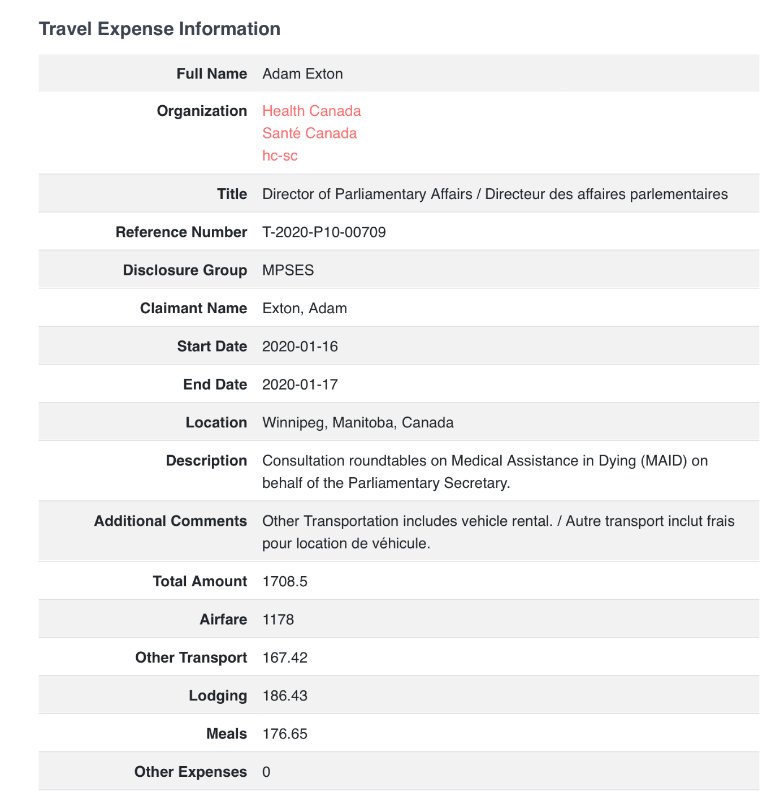780x800 pixels.
Task: Select the location Winnipeg, Manitoba, Canada
Action: 358,422
